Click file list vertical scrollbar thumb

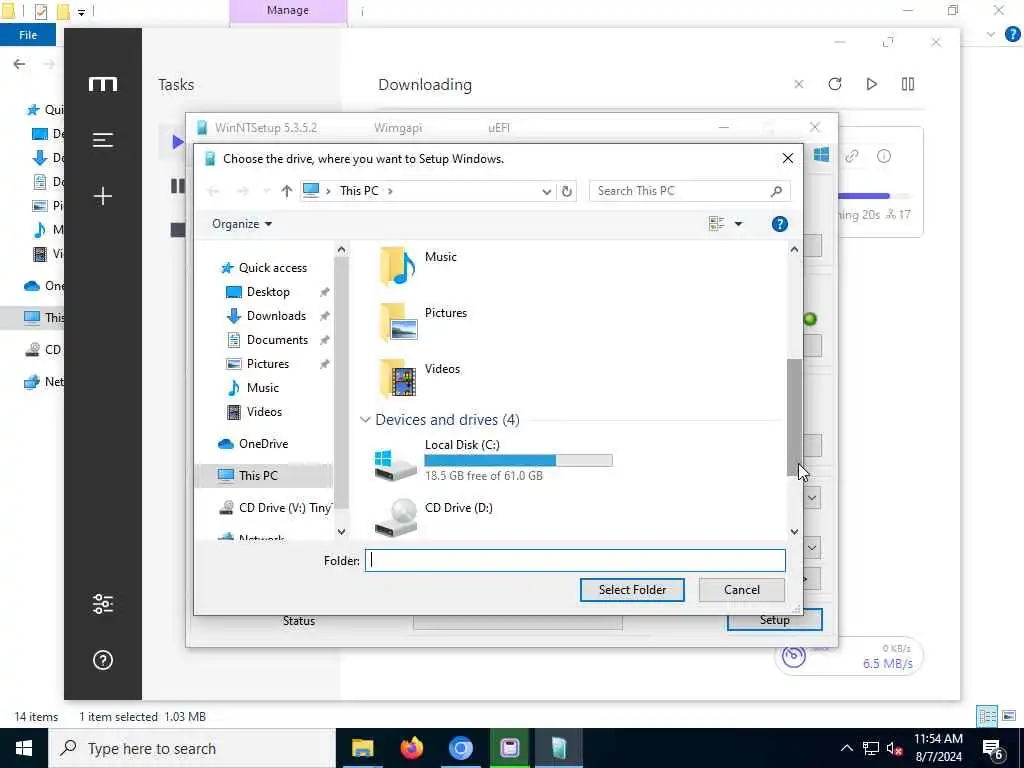(x=793, y=417)
